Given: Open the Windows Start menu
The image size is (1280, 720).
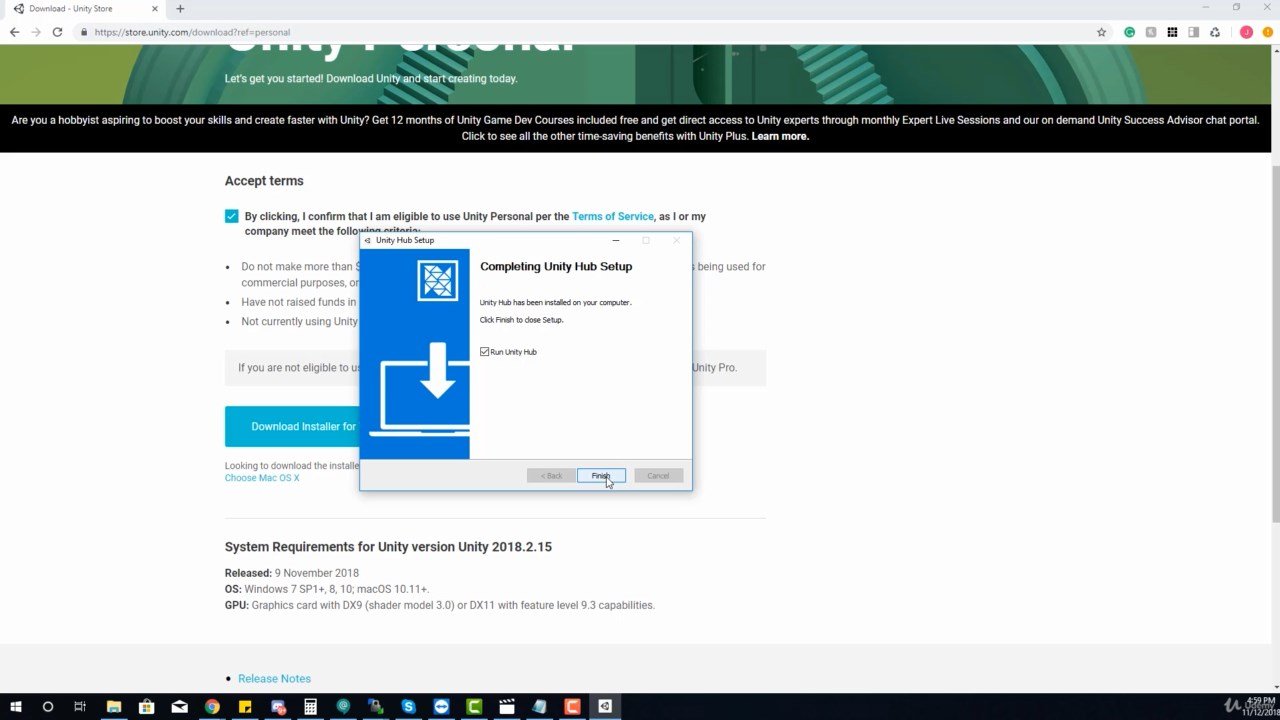Looking at the screenshot, I should click(16, 706).
